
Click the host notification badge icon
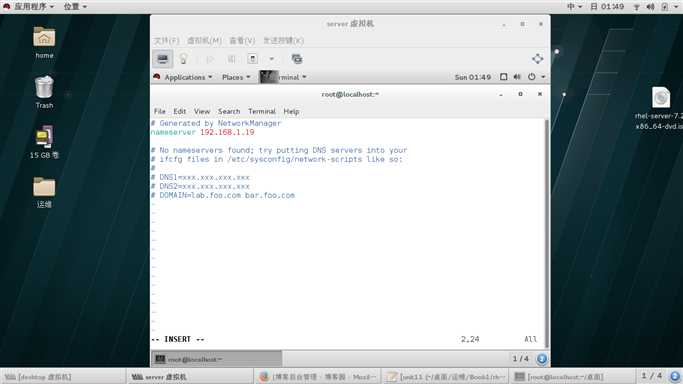click(x=674, y=376)
